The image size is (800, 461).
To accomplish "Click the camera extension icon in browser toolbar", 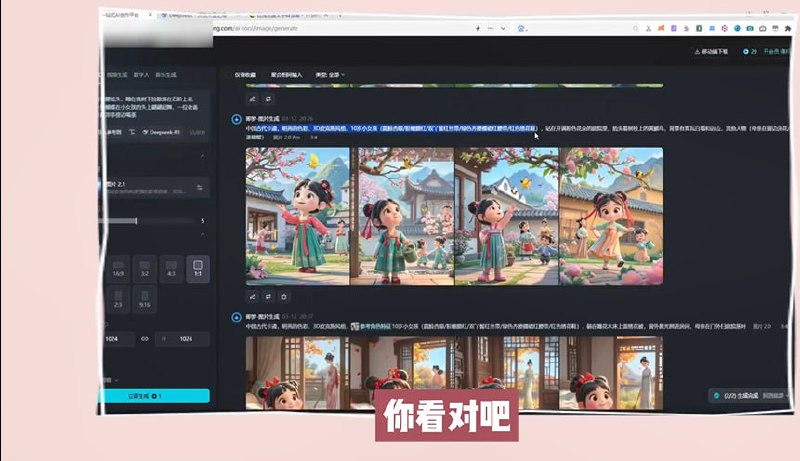I will point(749,27).
